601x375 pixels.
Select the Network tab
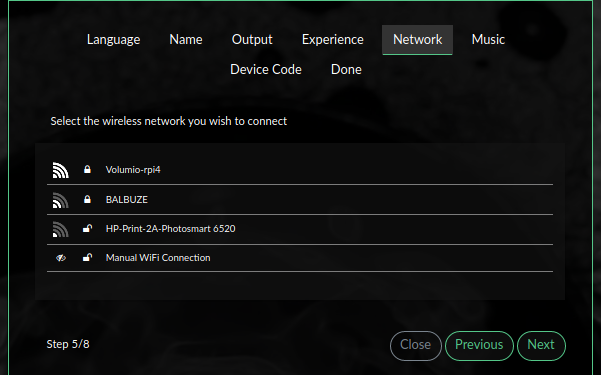[x=417, y=39]
